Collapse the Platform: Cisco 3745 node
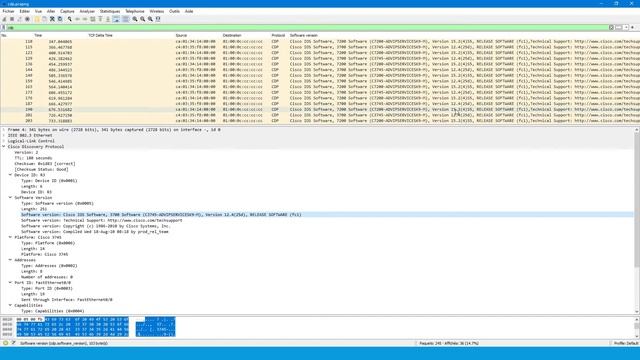640x360 pixels. [10, 237]
